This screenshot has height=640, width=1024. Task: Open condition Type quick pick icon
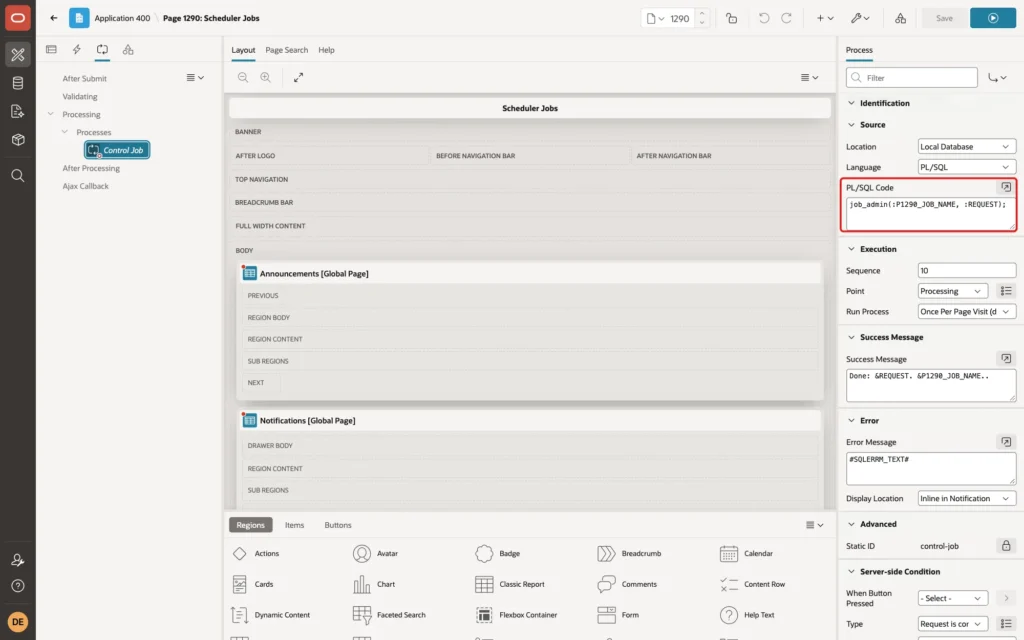pyautogui.click(x=1006, y=624)
